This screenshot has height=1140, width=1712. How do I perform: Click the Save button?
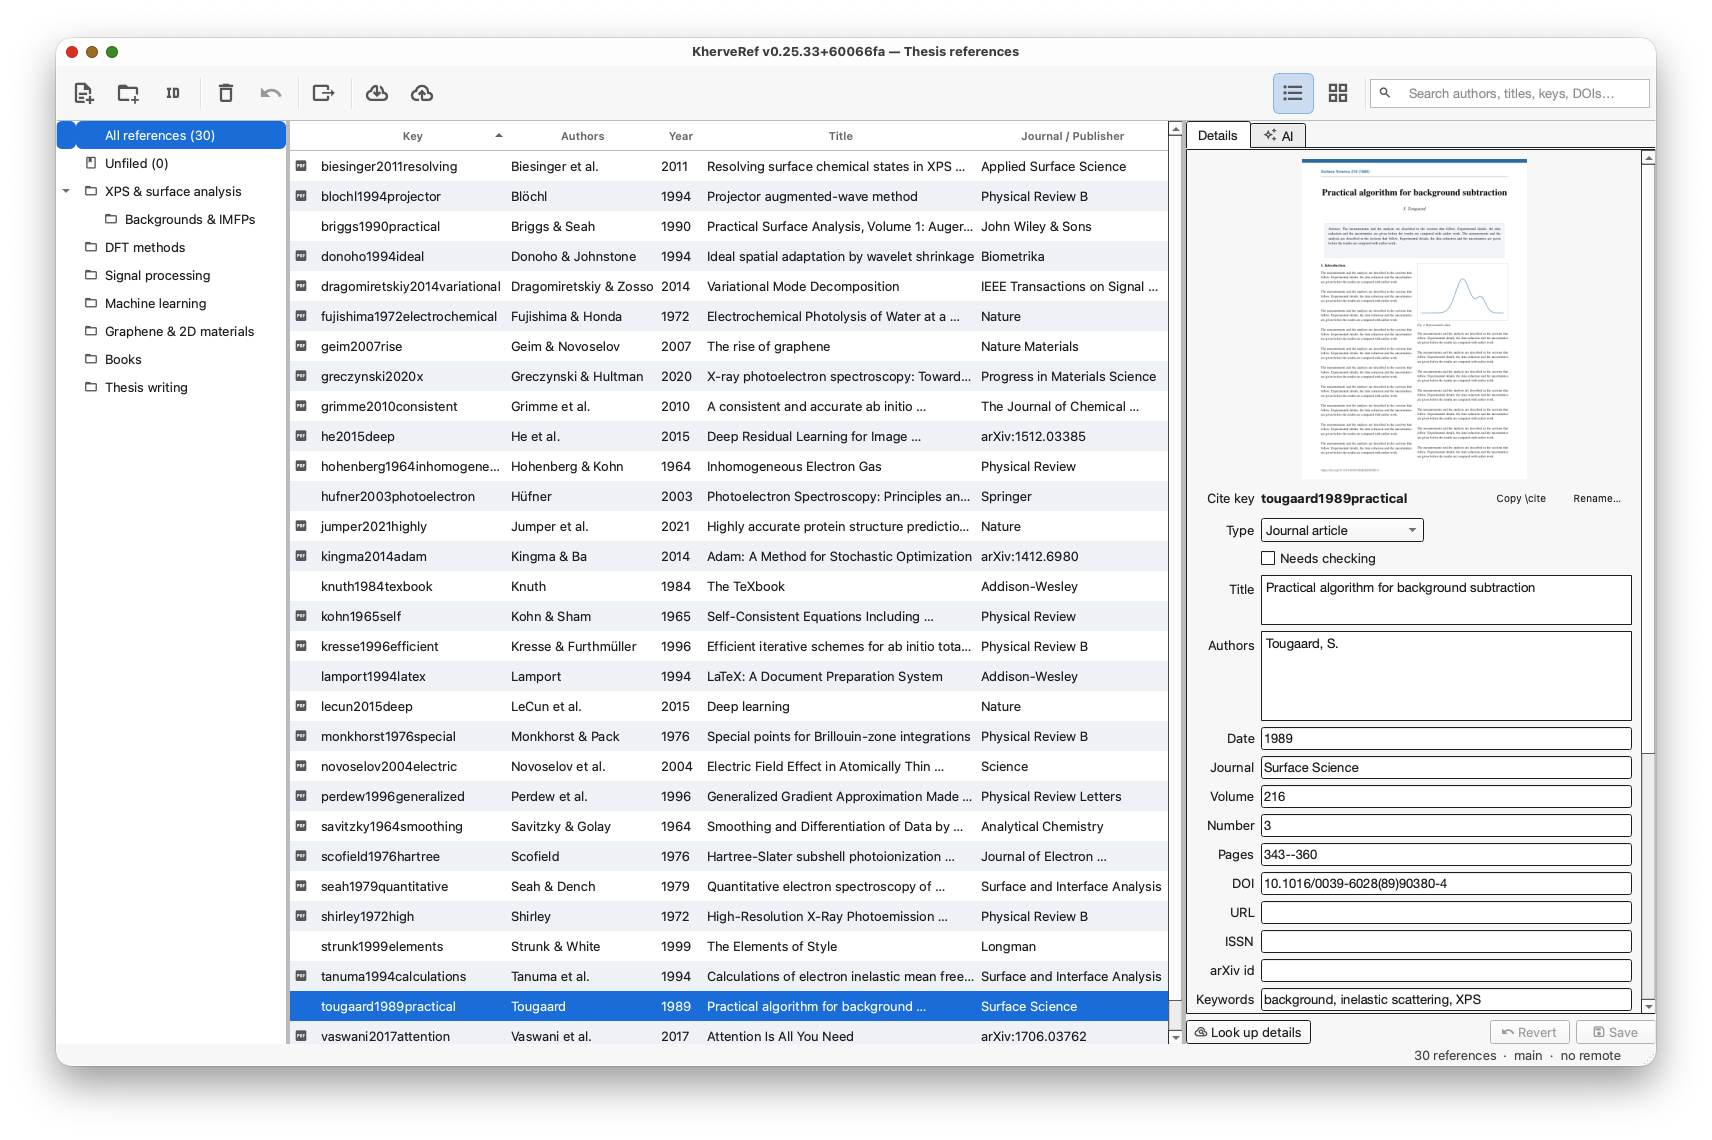[x=1614, y=1032]
